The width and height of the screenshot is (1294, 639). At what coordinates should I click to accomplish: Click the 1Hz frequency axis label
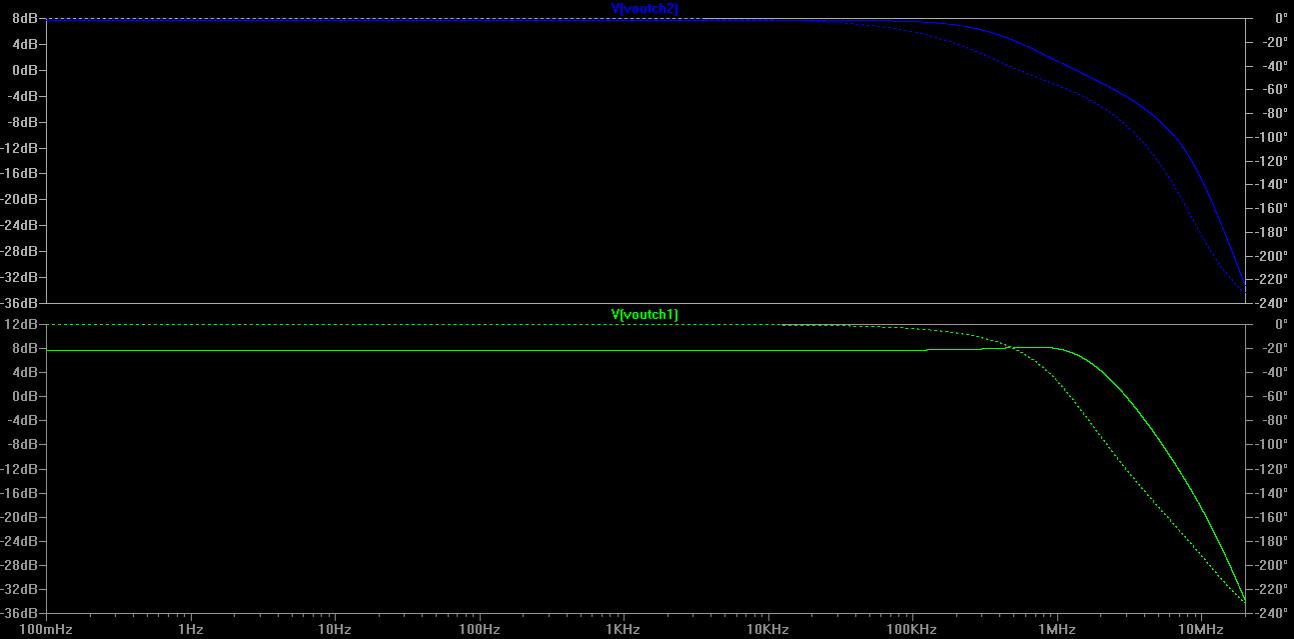click(x=190, y=629)
